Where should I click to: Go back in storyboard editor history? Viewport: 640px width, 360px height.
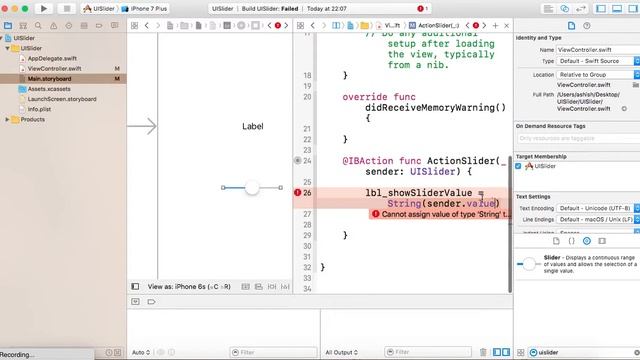click(x=147, y=25)
